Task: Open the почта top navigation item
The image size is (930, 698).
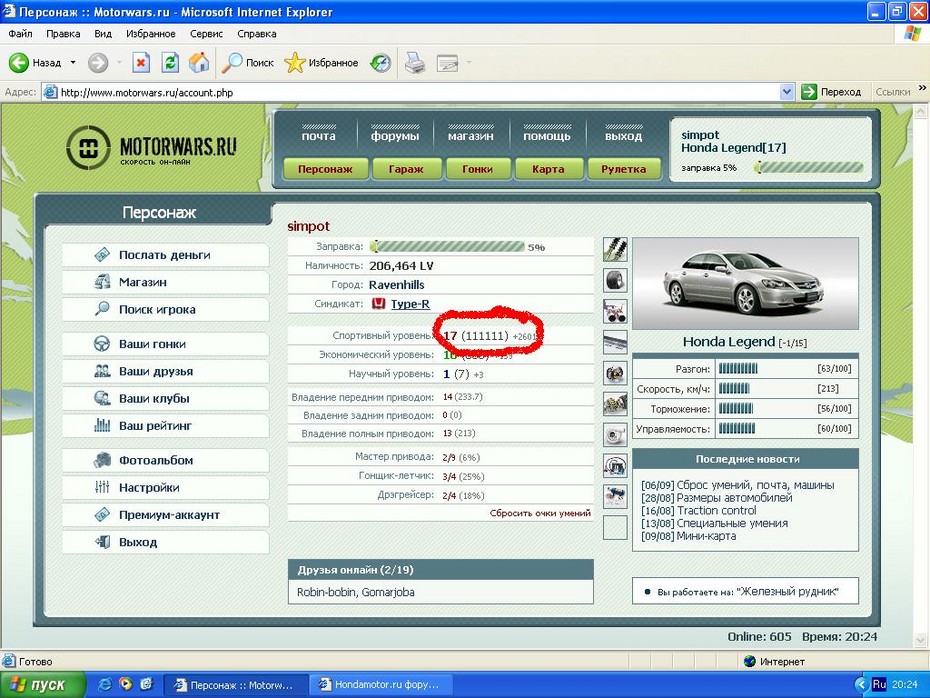Action: (319, 136)
